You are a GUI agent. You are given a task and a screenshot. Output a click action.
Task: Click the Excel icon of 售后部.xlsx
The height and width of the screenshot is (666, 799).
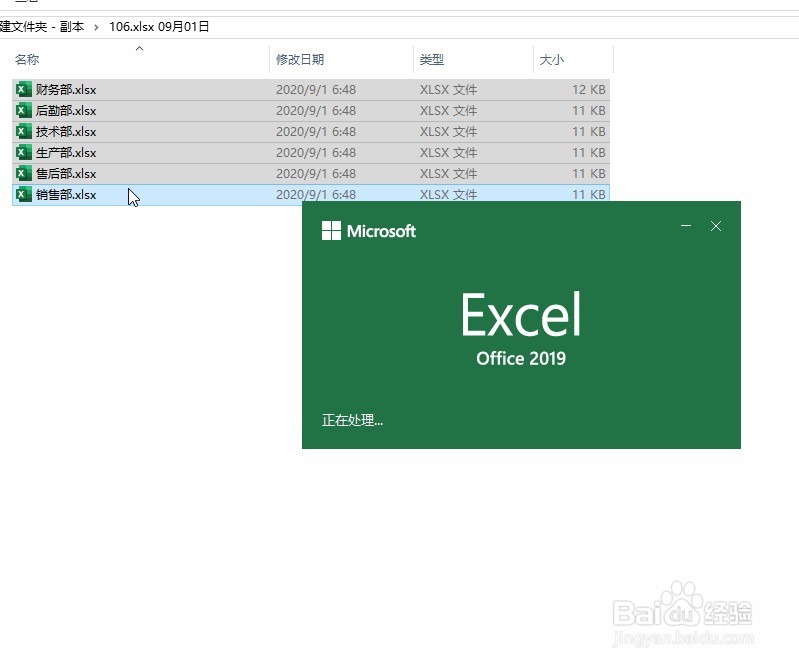pos(23,173)
